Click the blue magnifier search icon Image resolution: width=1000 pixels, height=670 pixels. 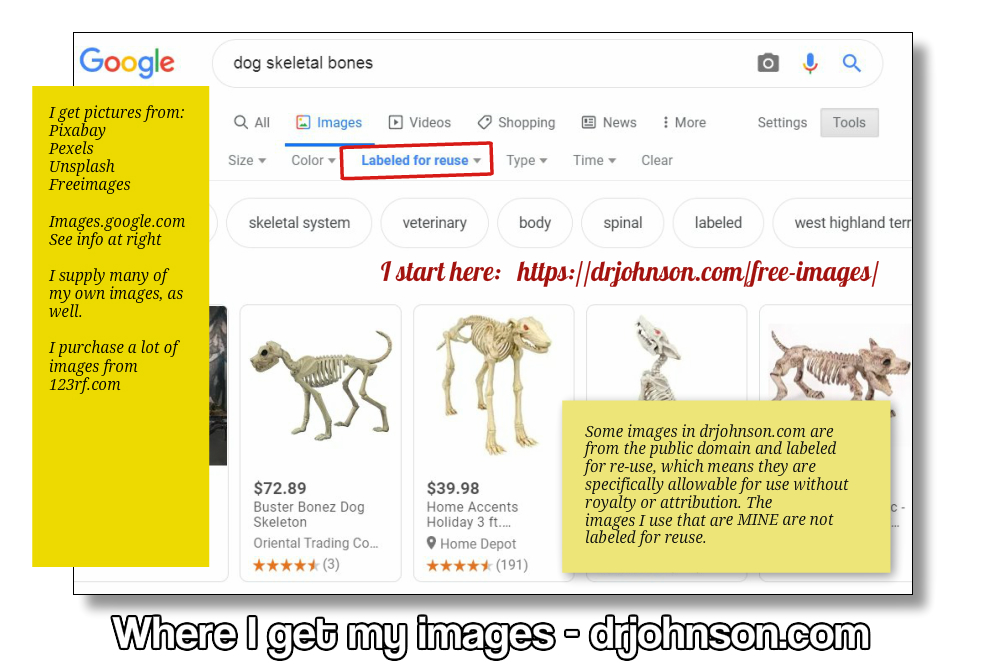click(x=851, y=63)
